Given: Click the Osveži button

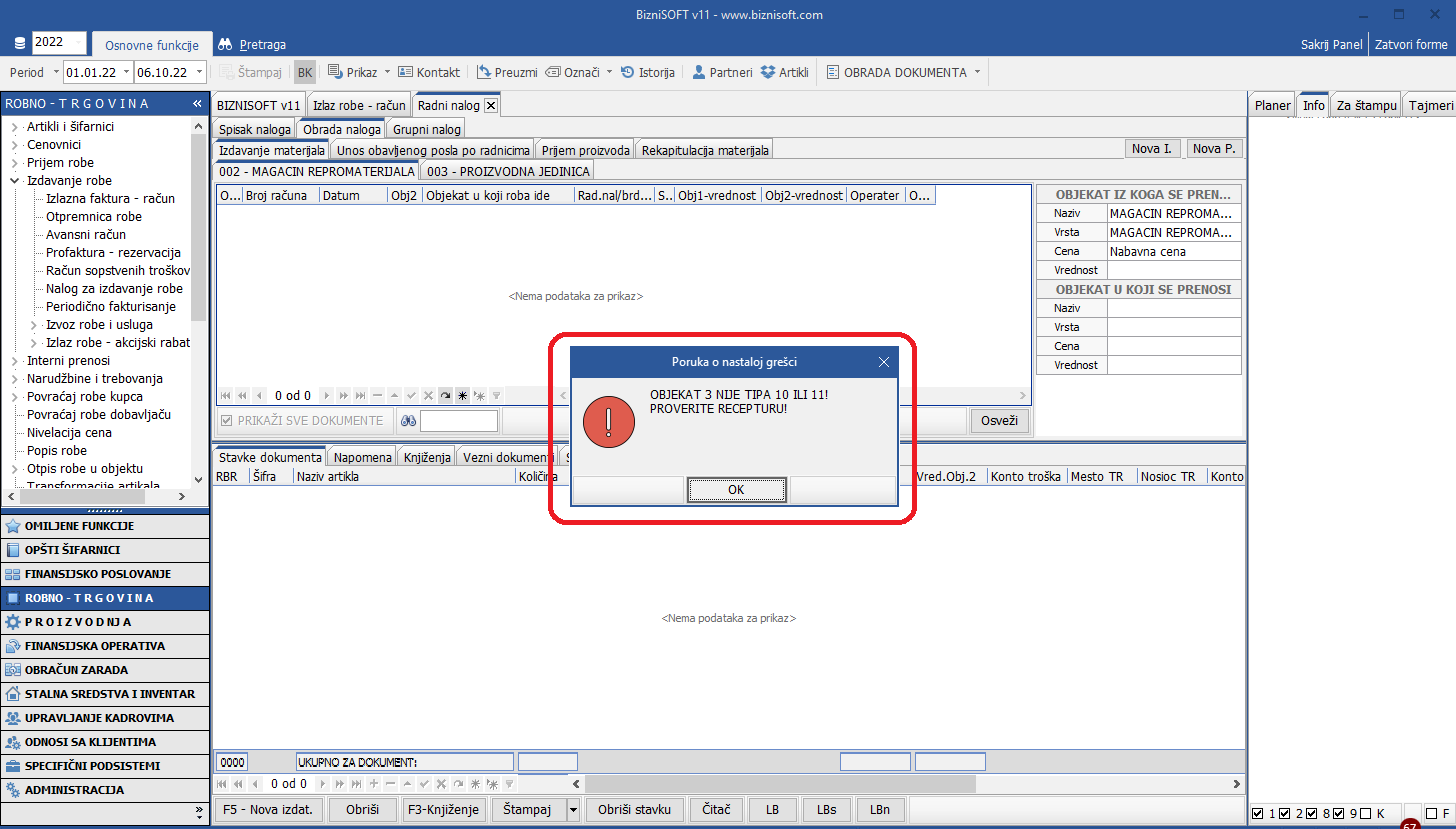Looking at the screenshot, I should pyautogui.click(x=999, y=421).
